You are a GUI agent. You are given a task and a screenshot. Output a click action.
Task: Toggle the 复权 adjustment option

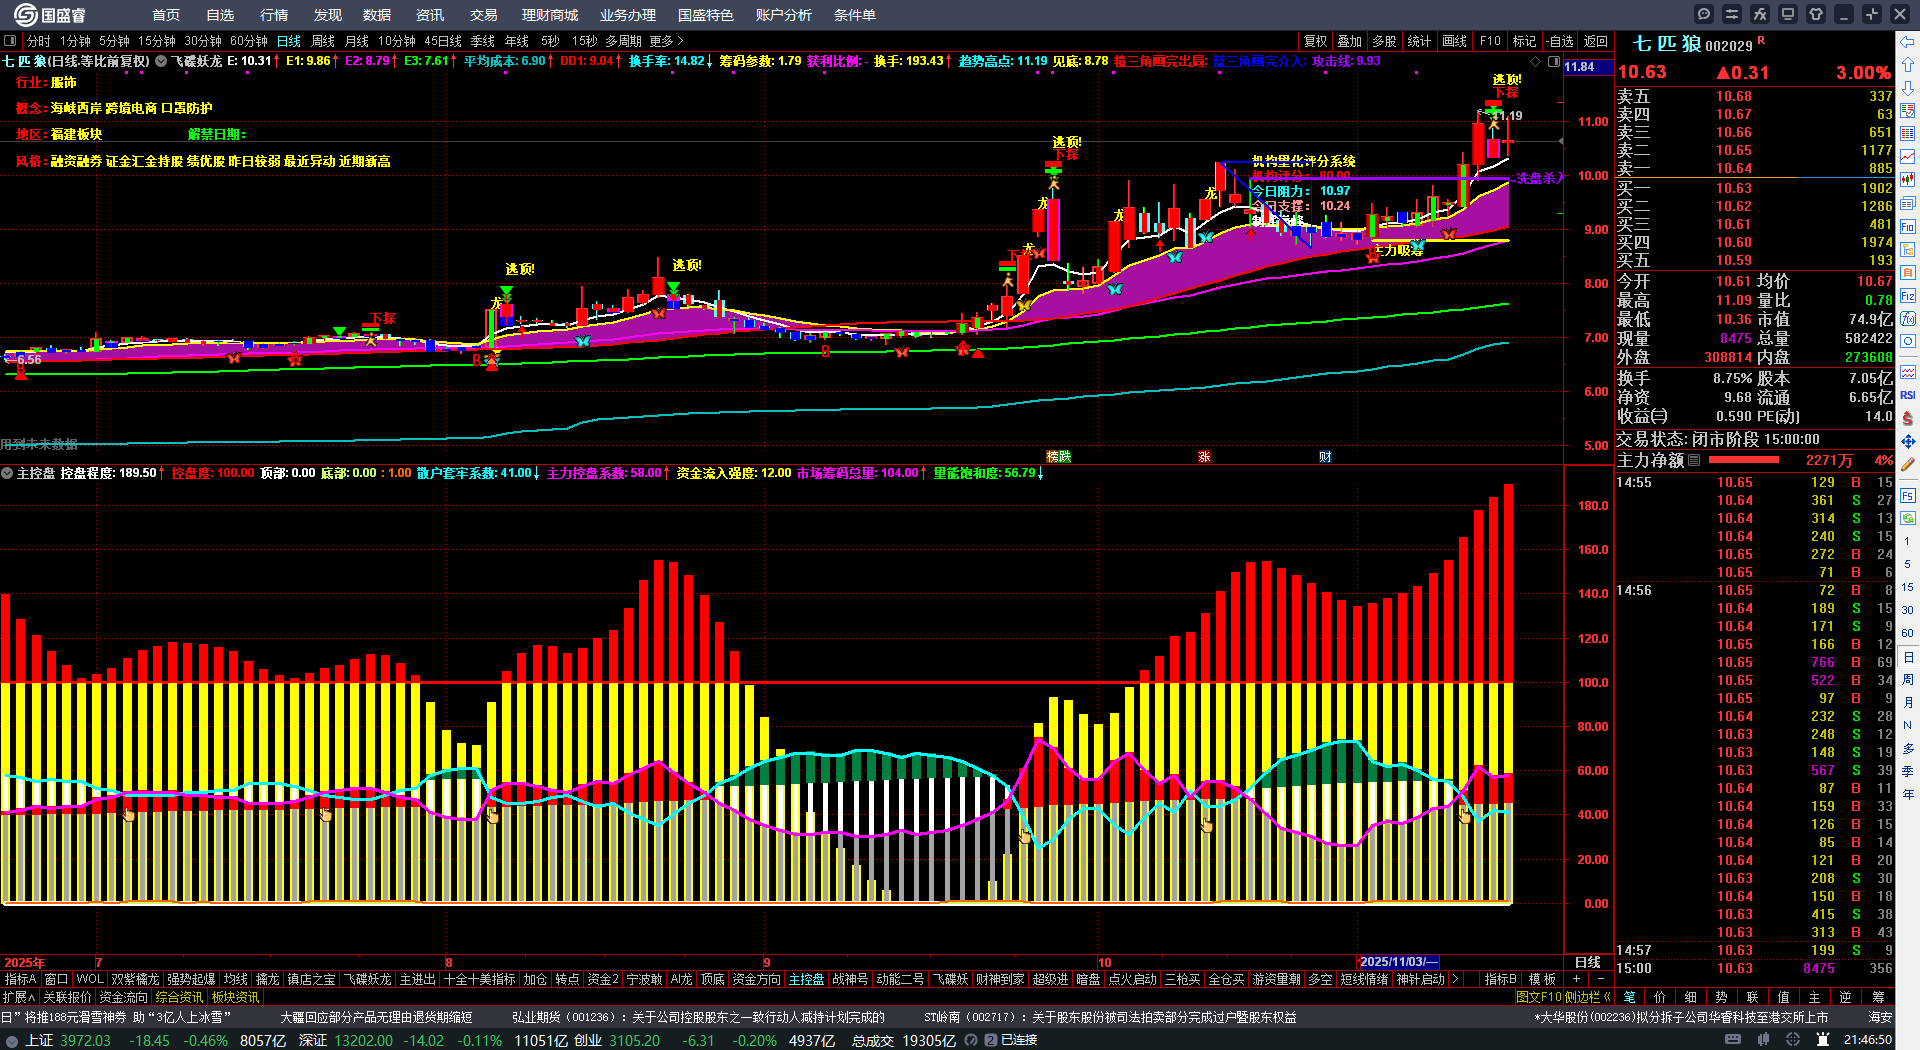tap(1315, 41)
